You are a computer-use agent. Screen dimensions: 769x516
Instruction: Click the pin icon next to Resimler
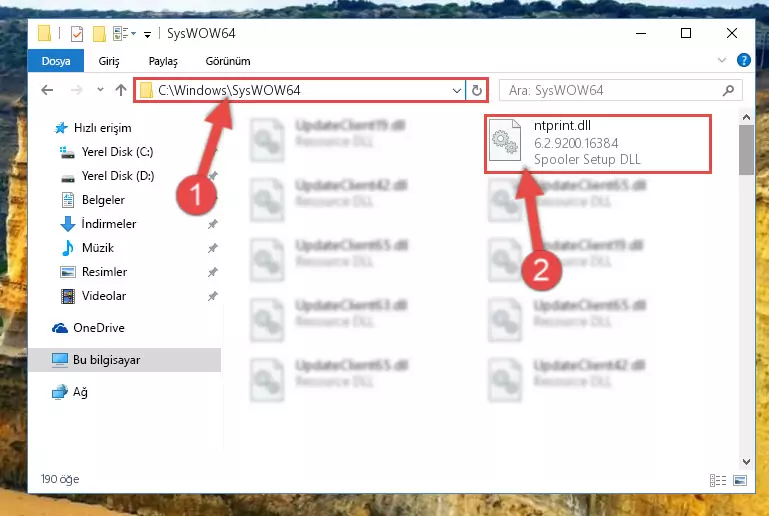(x=212, y=272)
